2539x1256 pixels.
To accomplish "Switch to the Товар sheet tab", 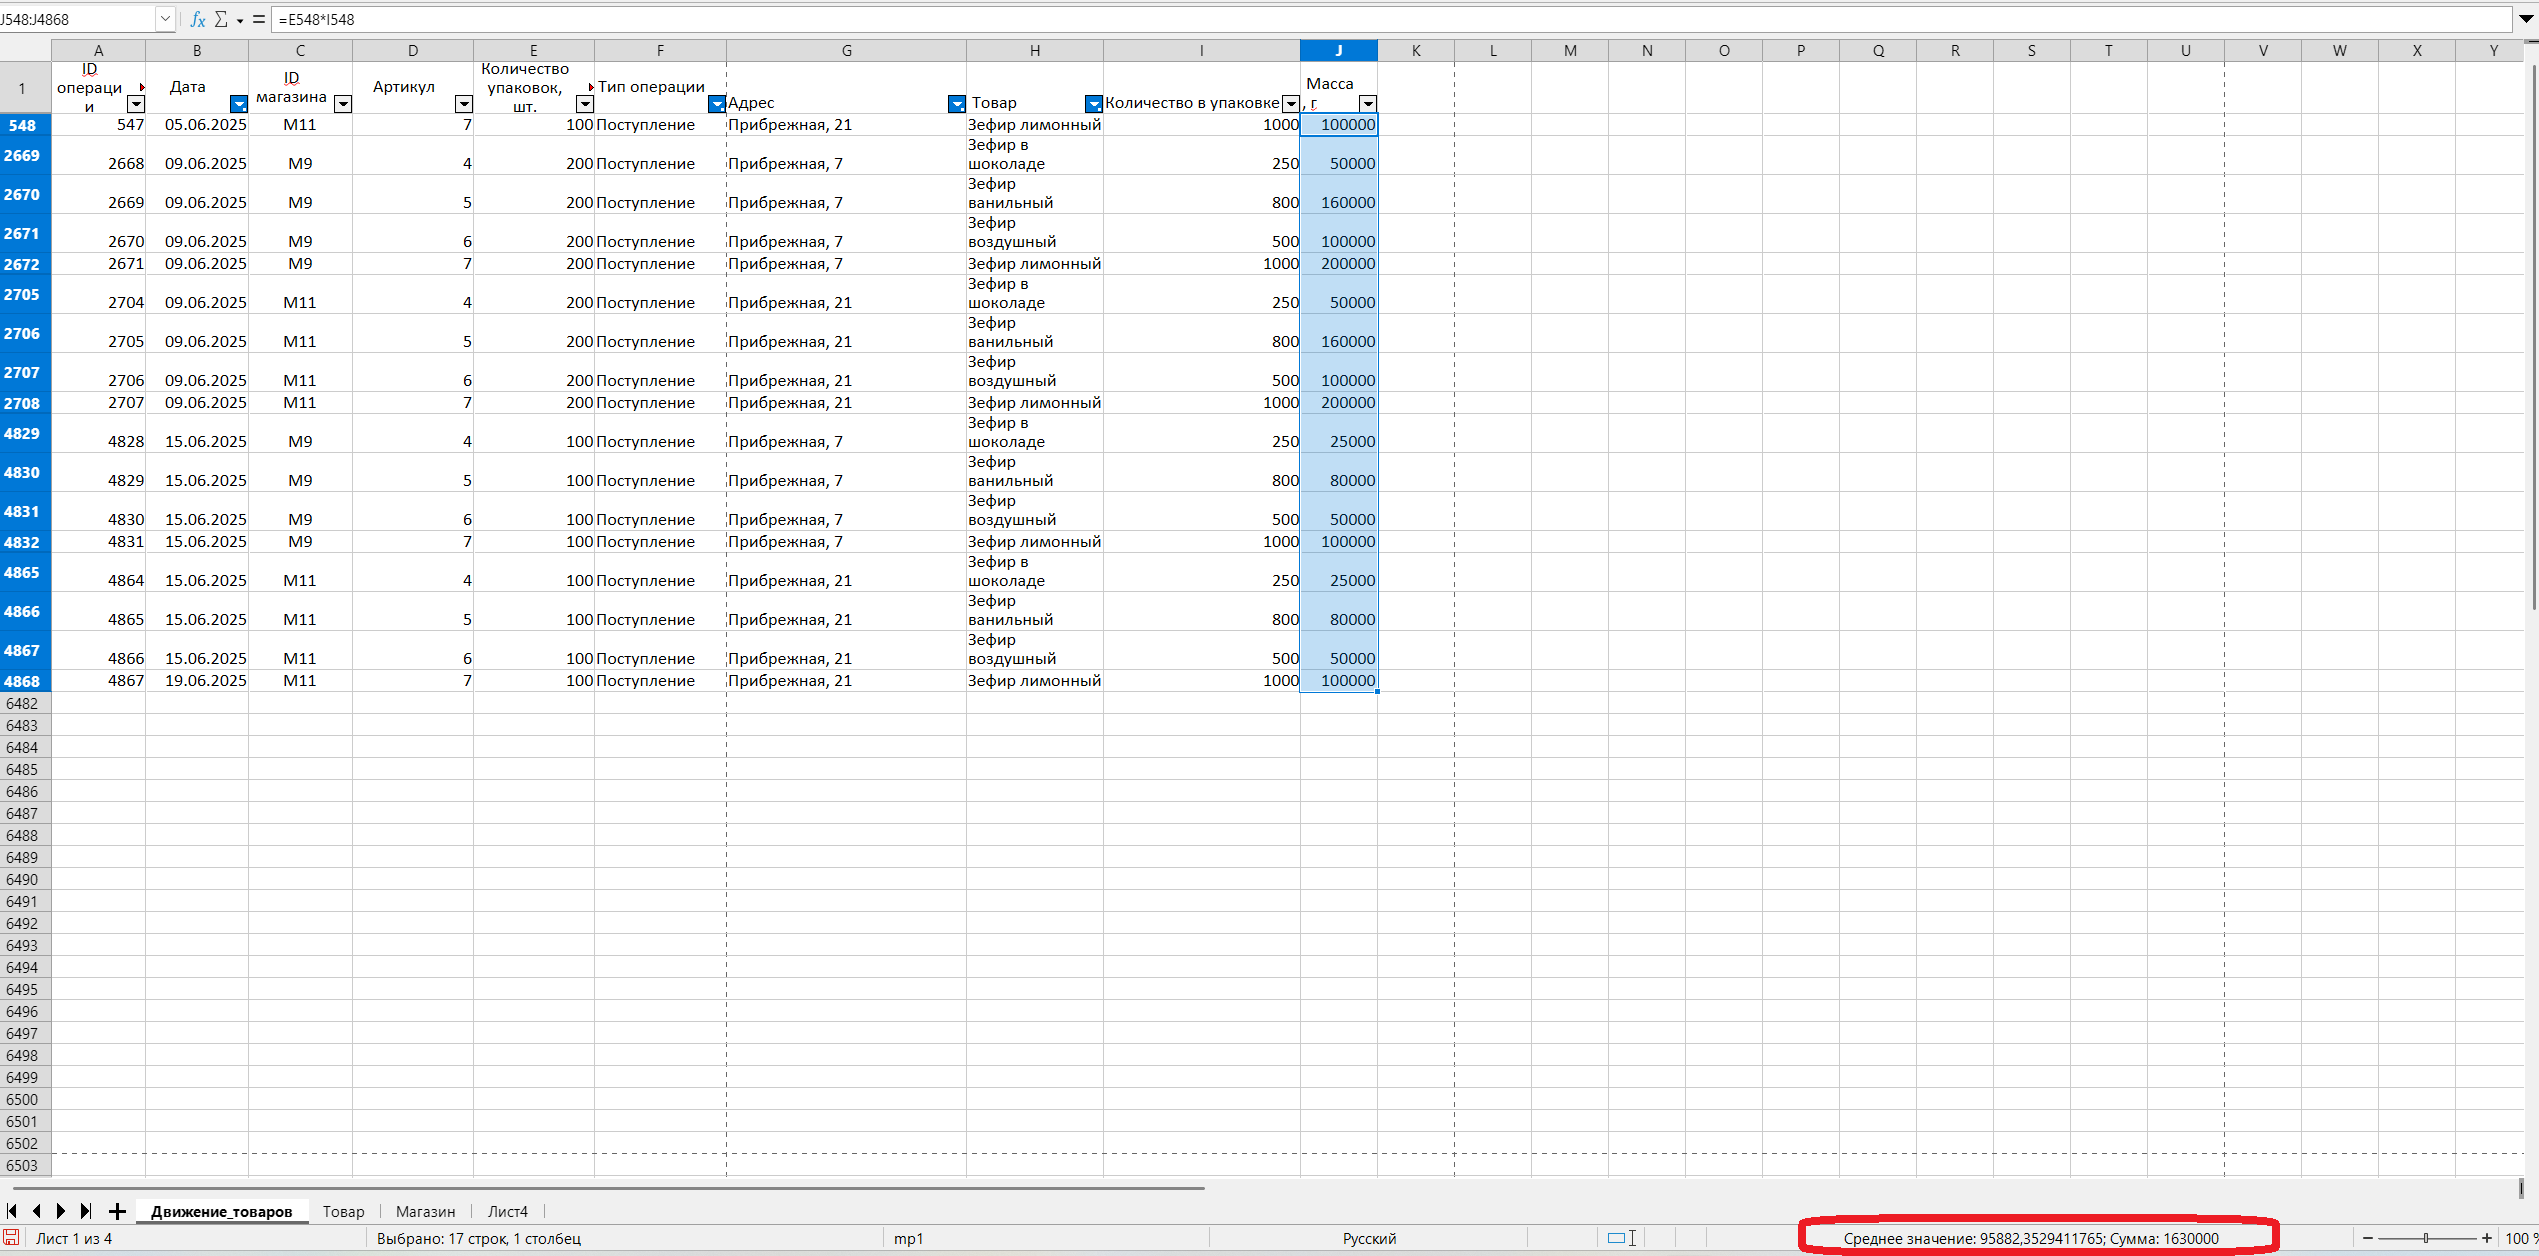I will coord(344,1211).
